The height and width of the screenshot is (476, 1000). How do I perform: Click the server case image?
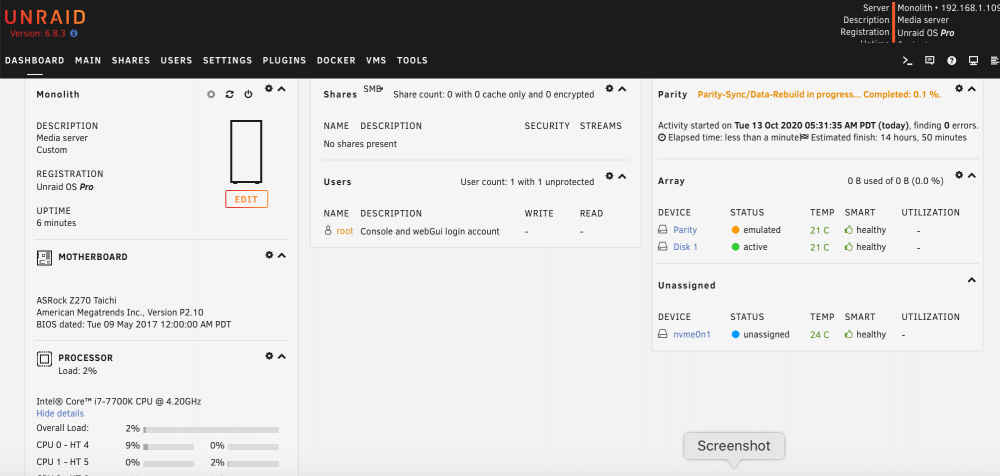[x=246, y=151]
